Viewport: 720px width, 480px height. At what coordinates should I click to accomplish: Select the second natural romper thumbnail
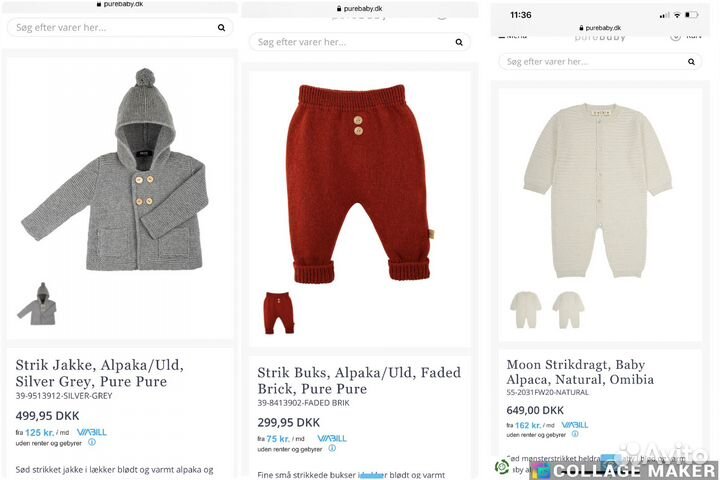click(x=568, y=310)
